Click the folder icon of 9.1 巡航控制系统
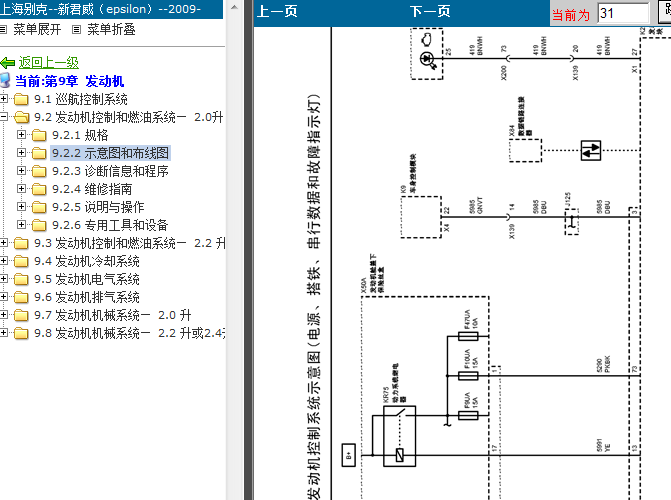This screenshot has width=671, height=500. [21, 99]
